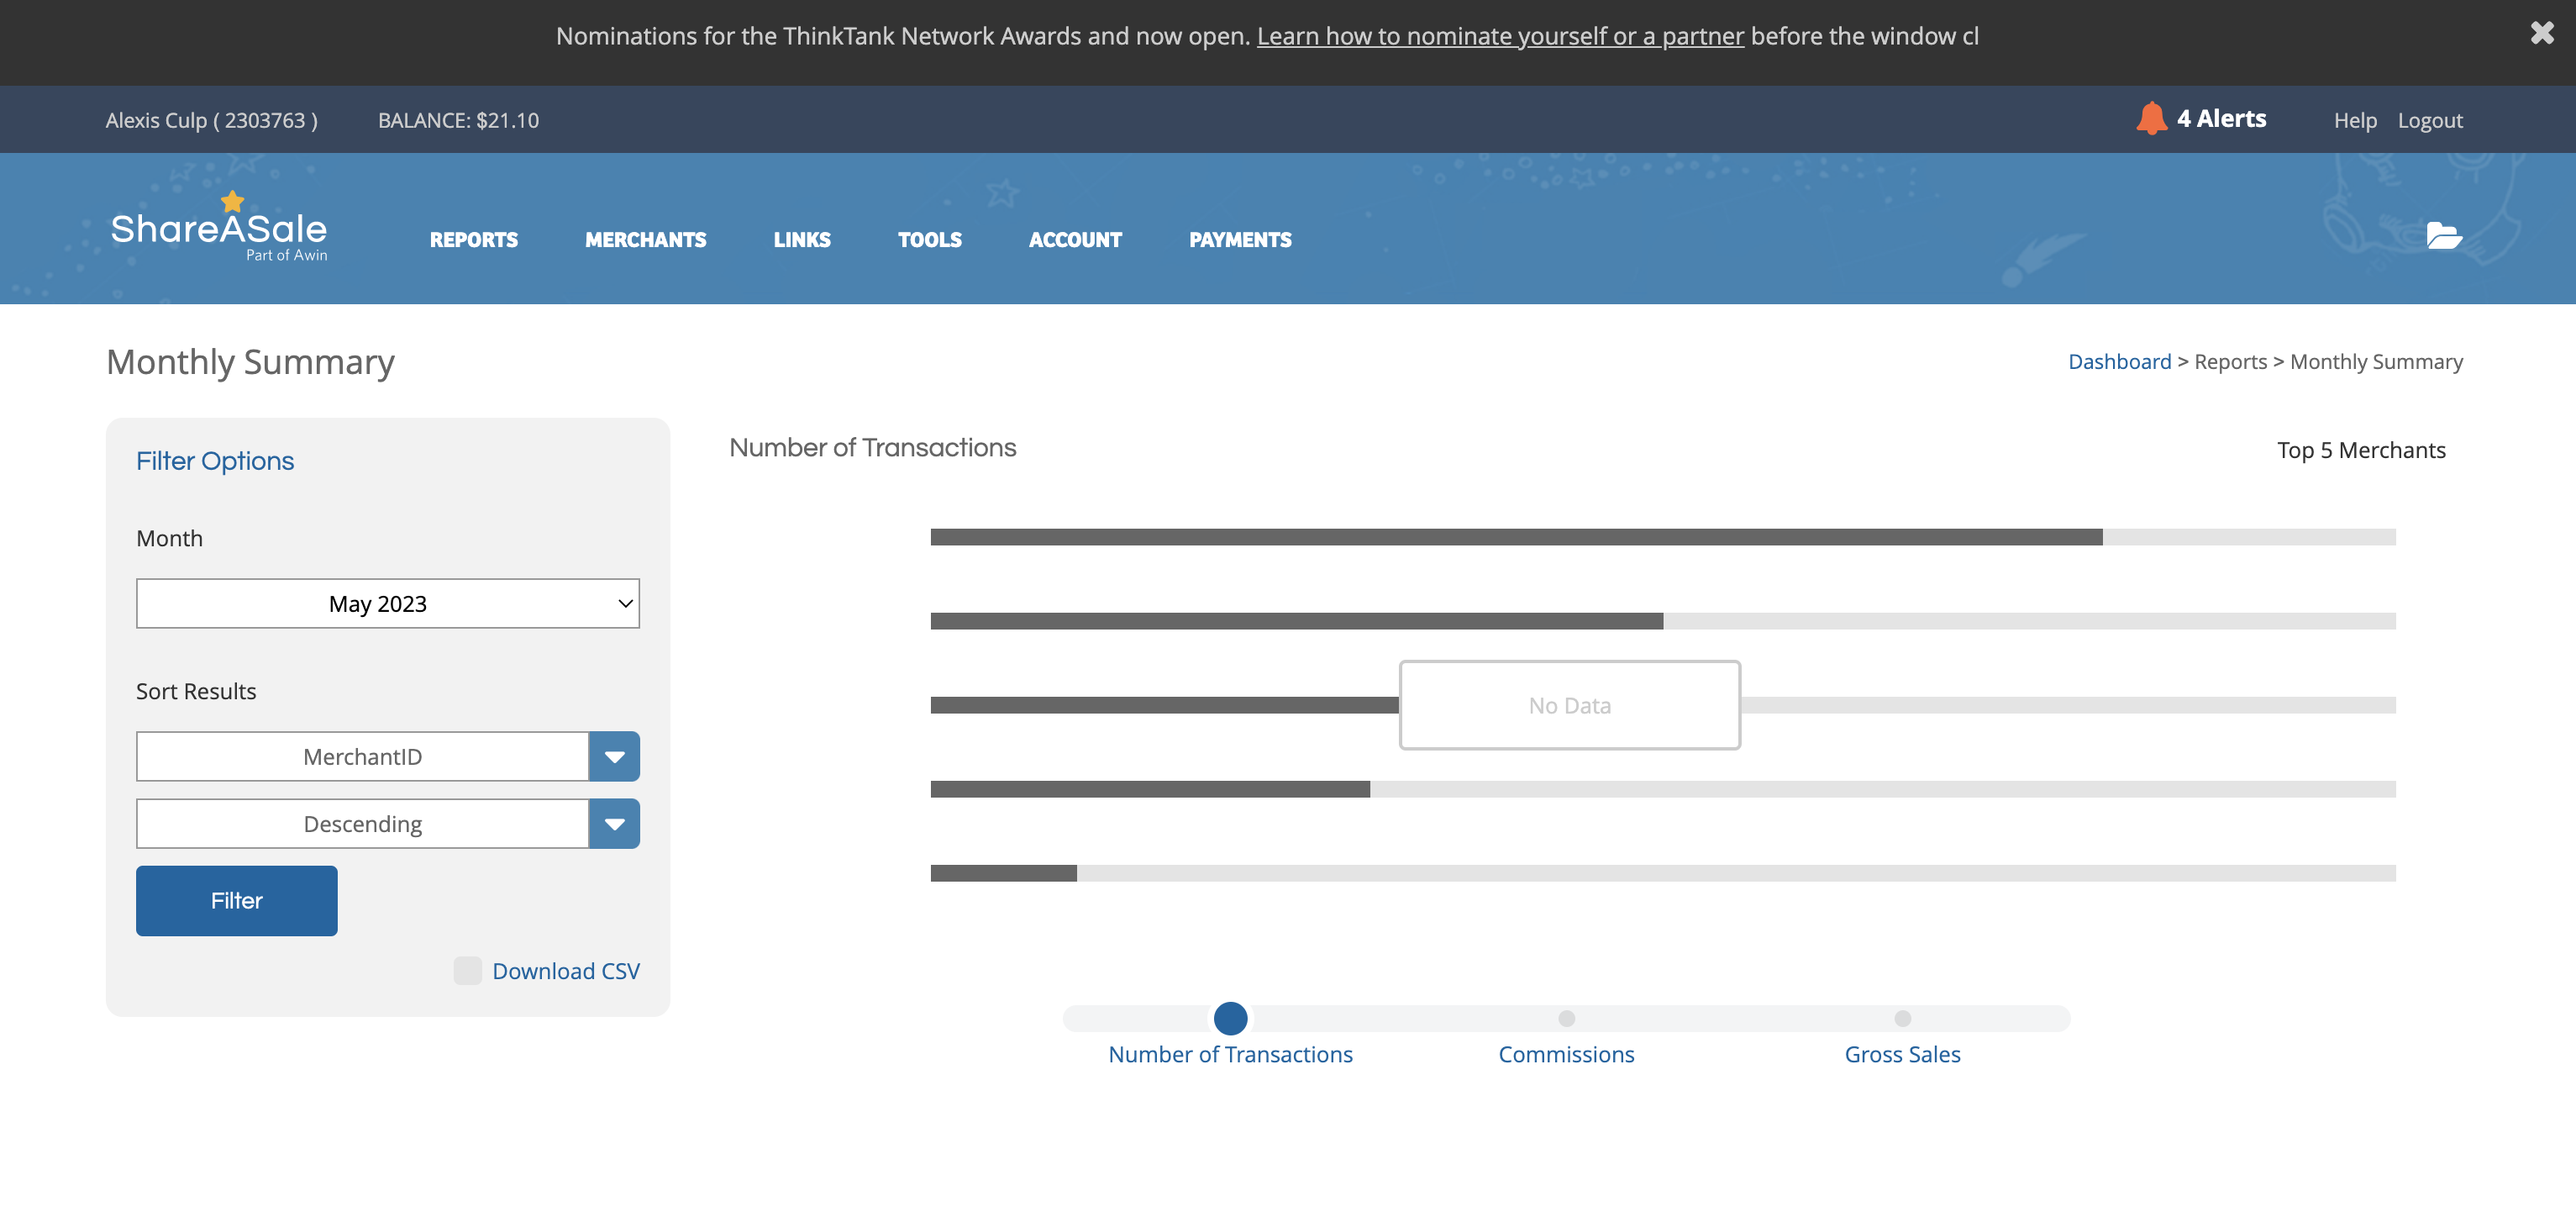Open the ACCOUNT menu
The image size is (2576, 1217).
tap(1076, 240)
